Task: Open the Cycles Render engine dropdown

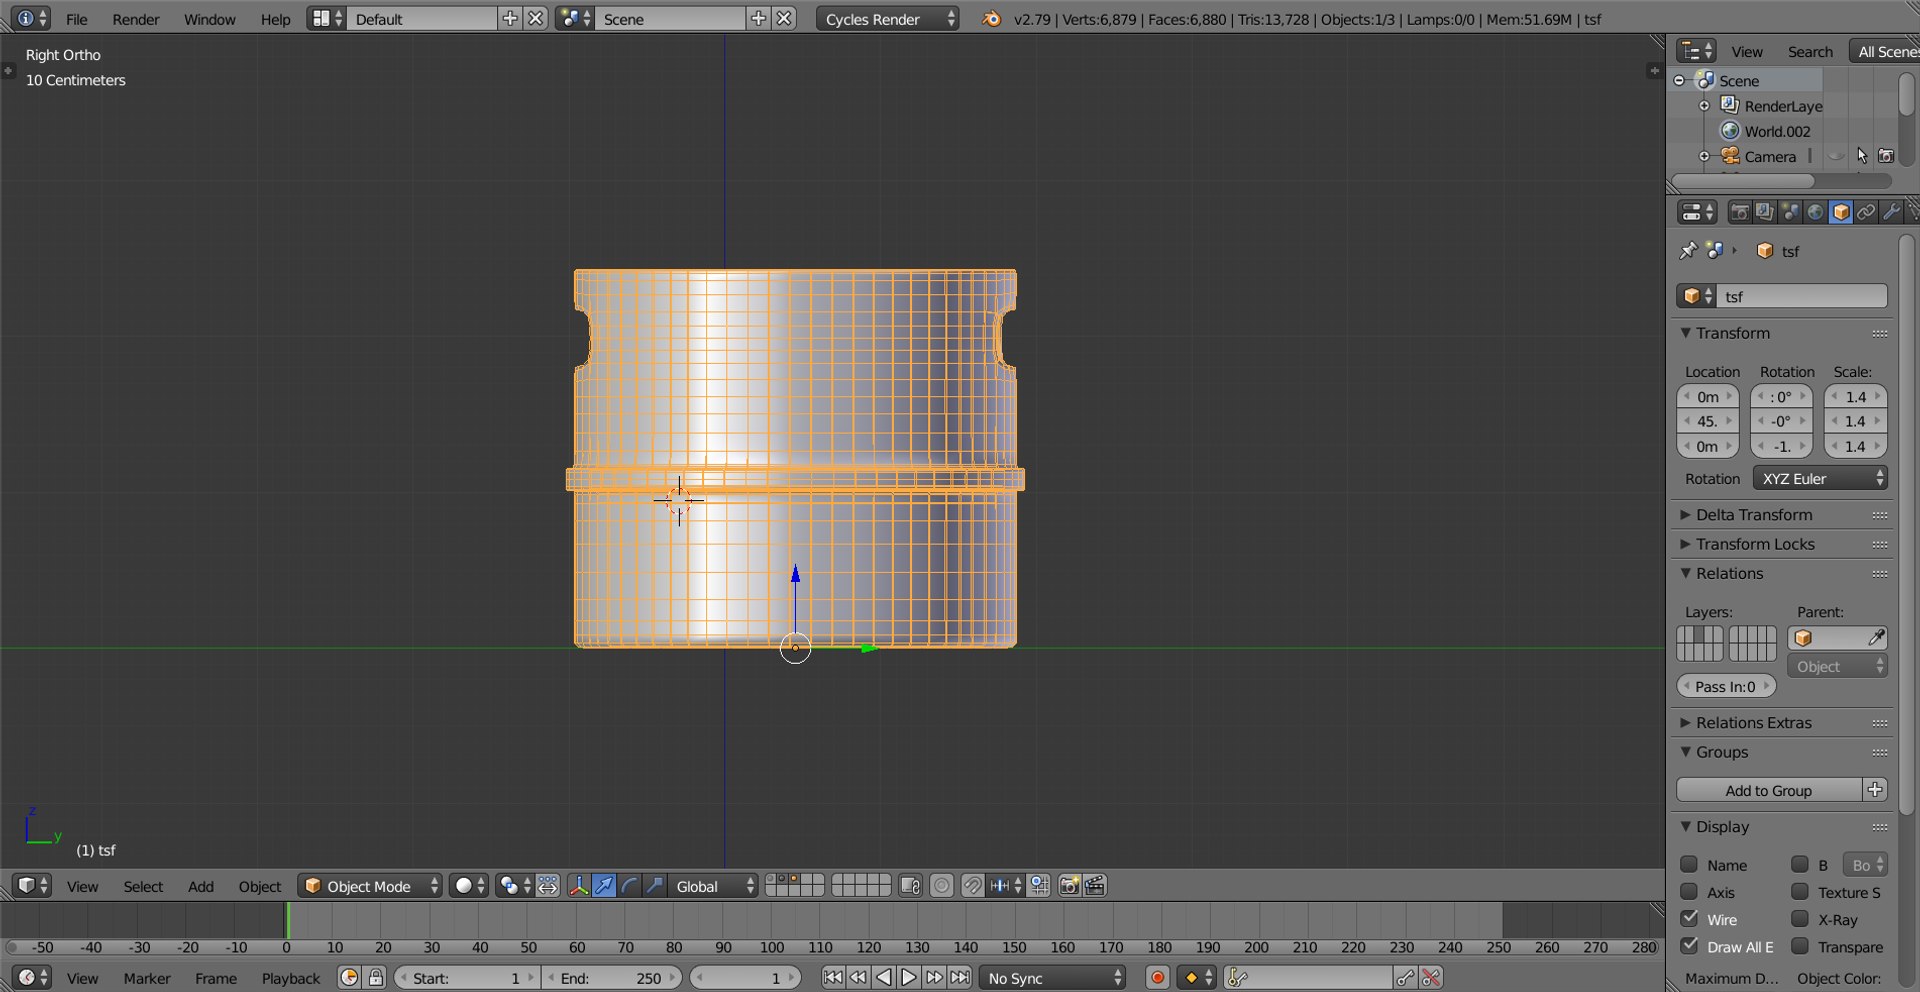Action: [x=887, y=19]
